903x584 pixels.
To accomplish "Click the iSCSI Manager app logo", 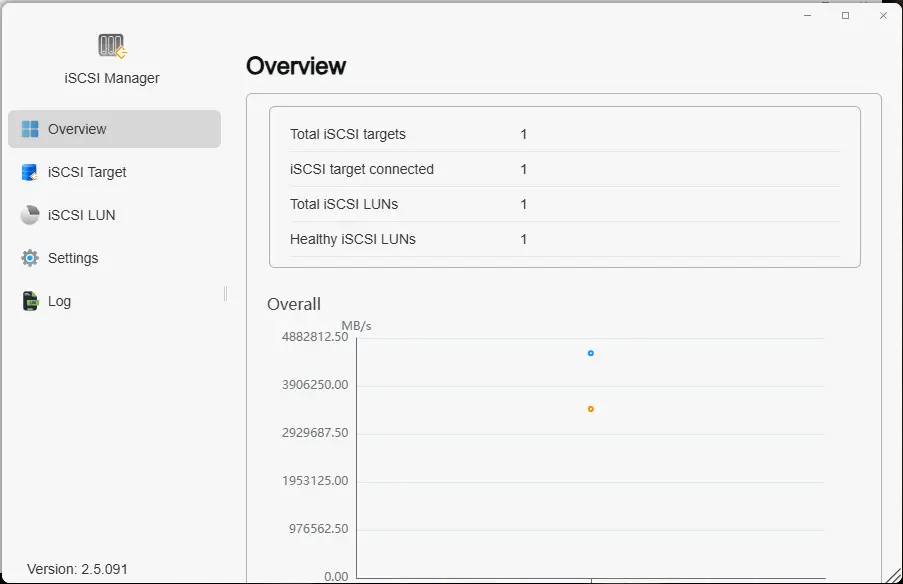I will click(111, 46).
